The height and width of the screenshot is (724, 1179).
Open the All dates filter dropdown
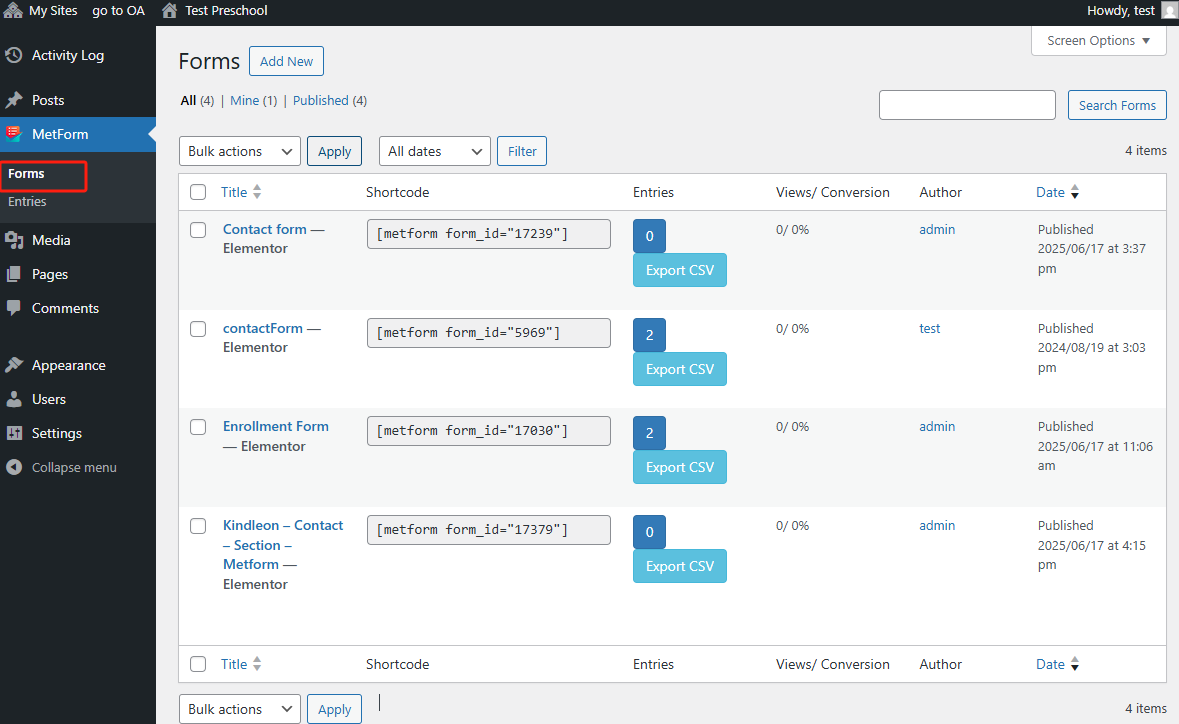click(434, 151)
